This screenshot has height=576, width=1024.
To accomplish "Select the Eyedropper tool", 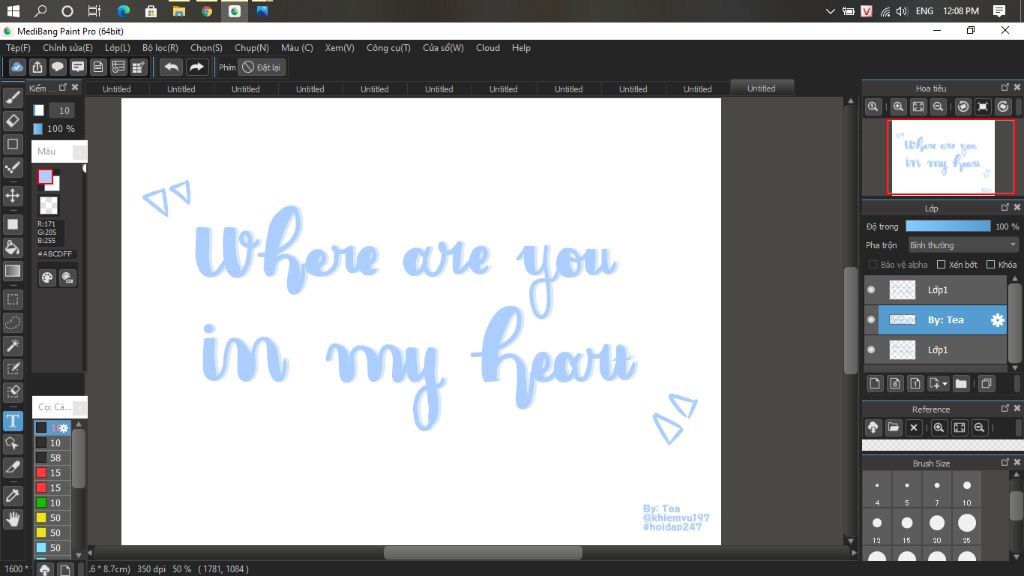I will coord(12,496).
